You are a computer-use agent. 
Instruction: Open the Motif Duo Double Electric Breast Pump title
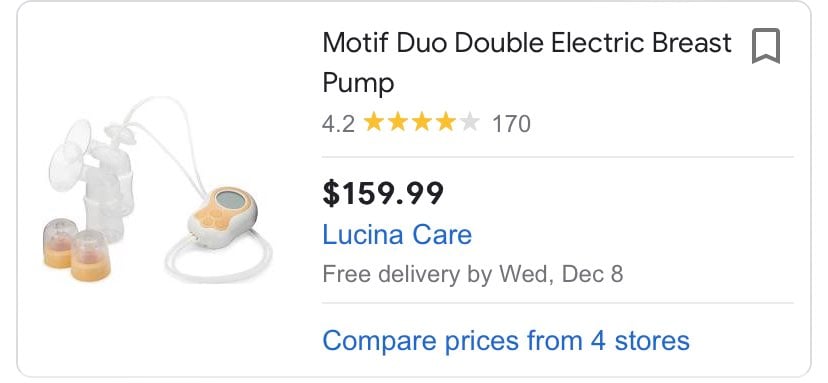[527, 62]
